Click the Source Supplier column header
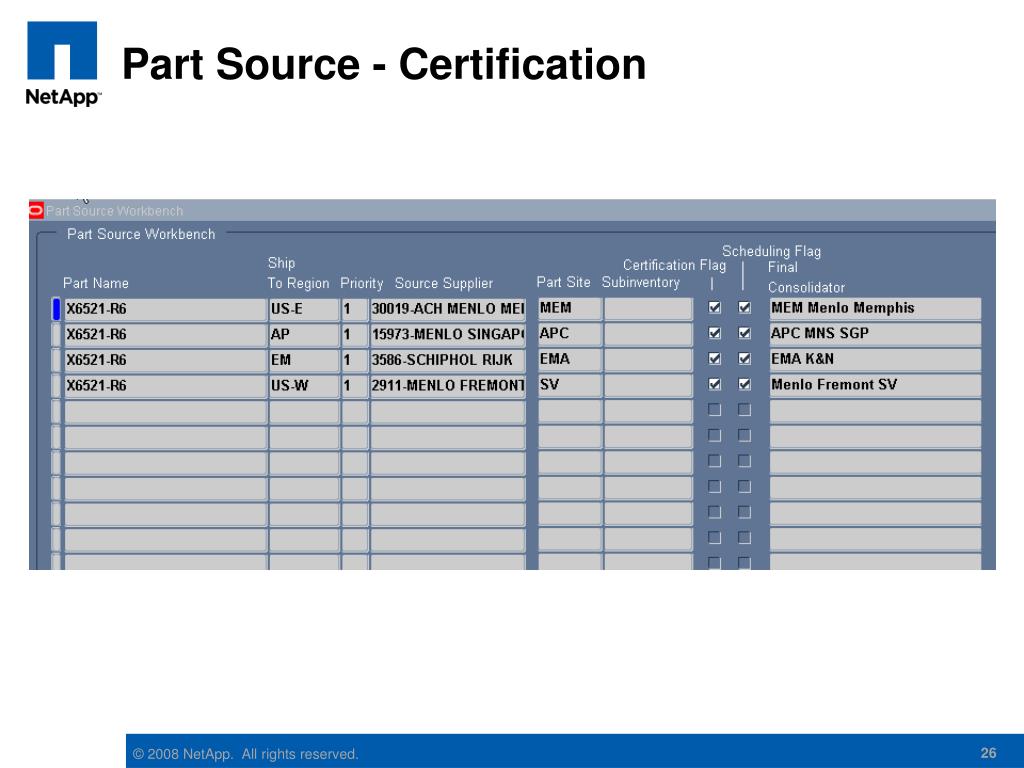The image size is (1024, 768). click(x=443, y=283)
